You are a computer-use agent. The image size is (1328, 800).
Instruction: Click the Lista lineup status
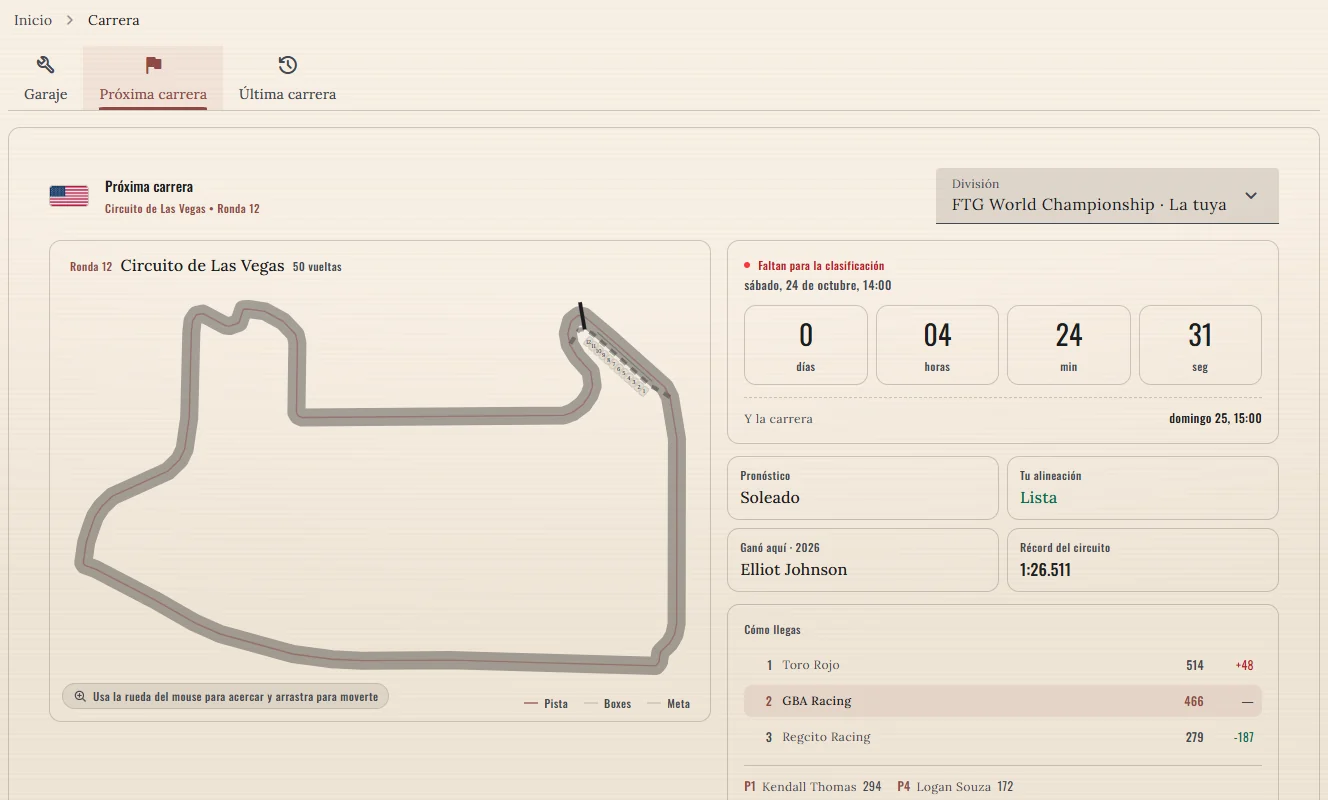tap(1038, 497)
